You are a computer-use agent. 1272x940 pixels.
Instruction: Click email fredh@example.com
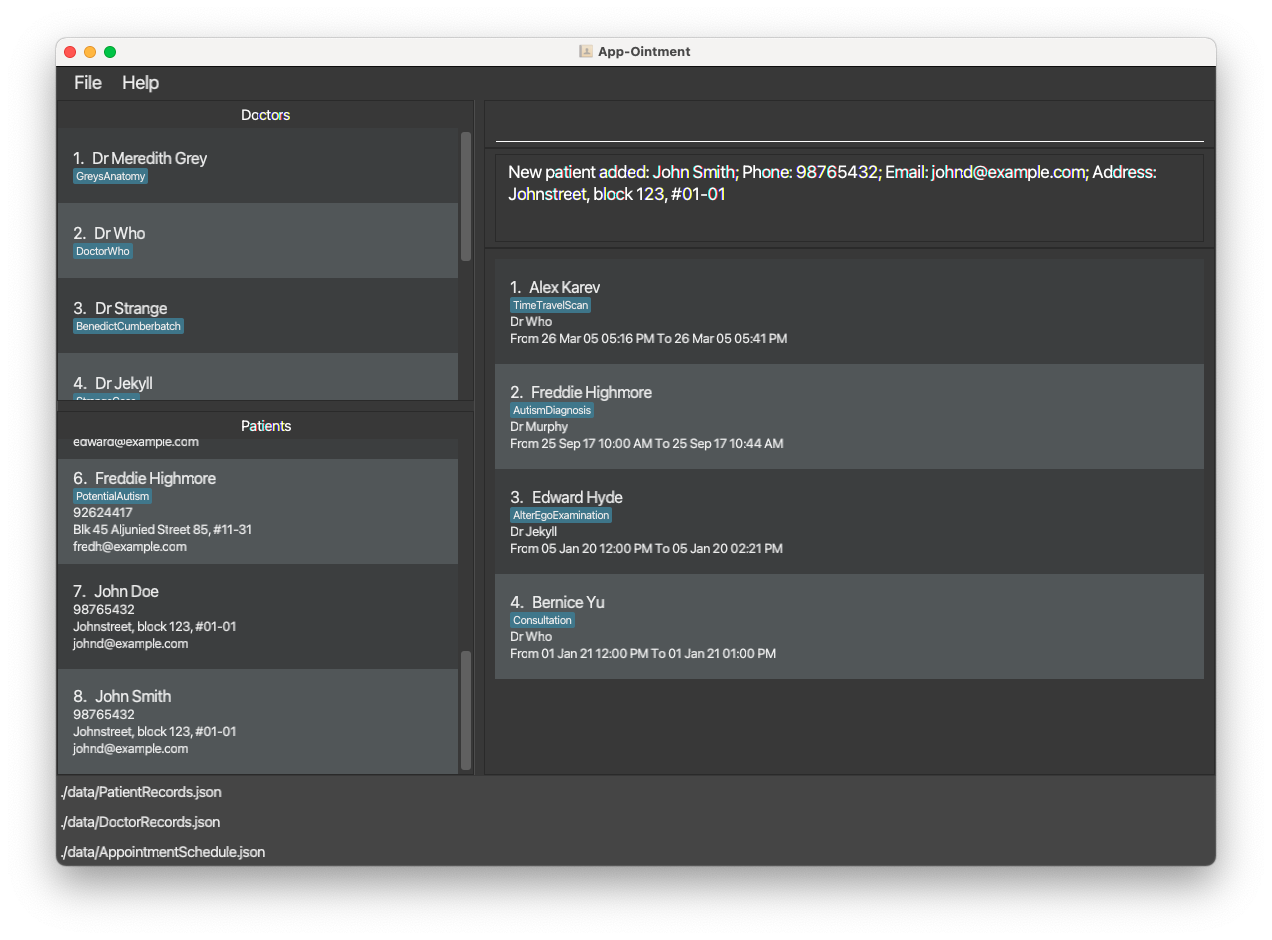[130, 547]
